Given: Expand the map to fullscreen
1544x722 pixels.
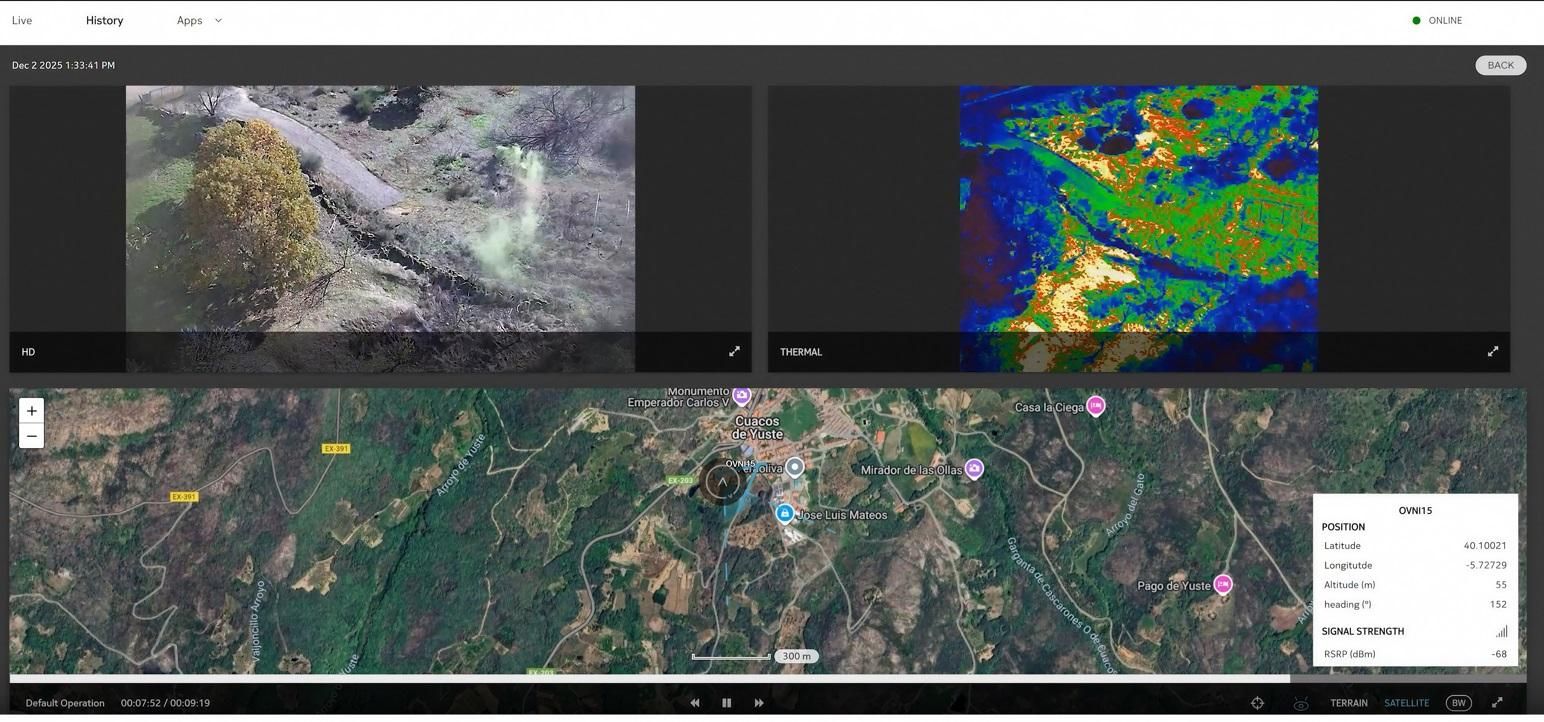Looking at the screenshot, I should [x=1497, y=703].
